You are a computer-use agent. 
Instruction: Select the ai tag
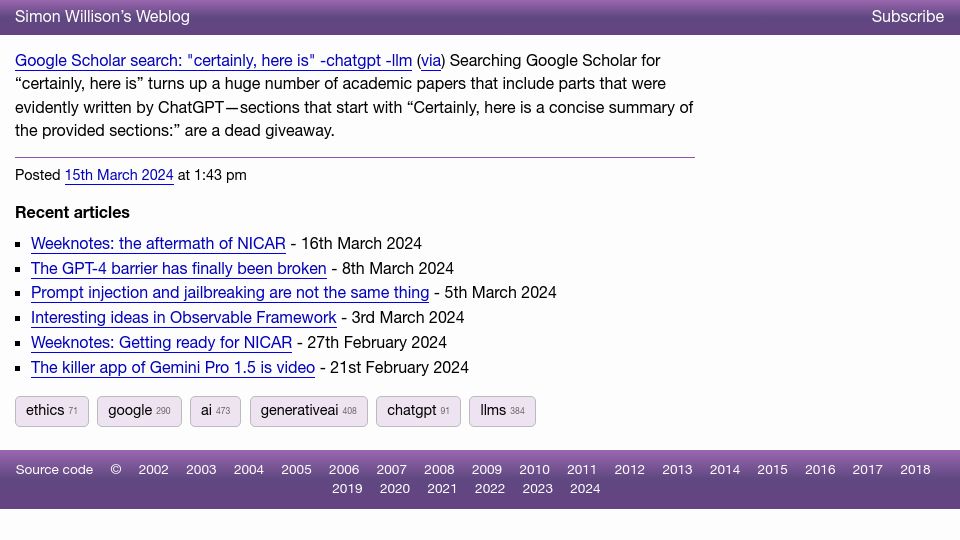(x=216, y=411)
